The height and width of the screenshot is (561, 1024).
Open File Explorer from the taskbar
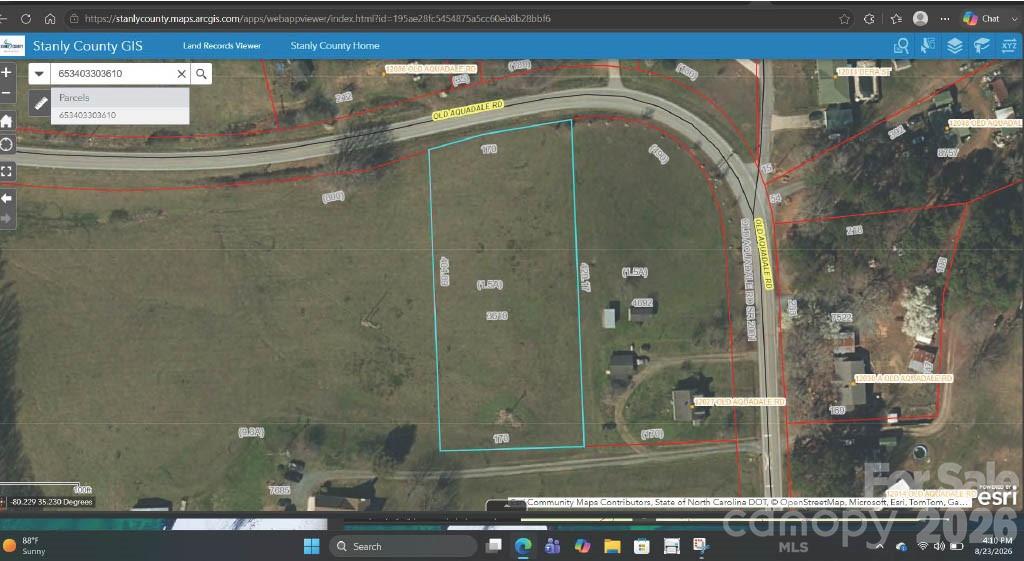tap(612, 546)
